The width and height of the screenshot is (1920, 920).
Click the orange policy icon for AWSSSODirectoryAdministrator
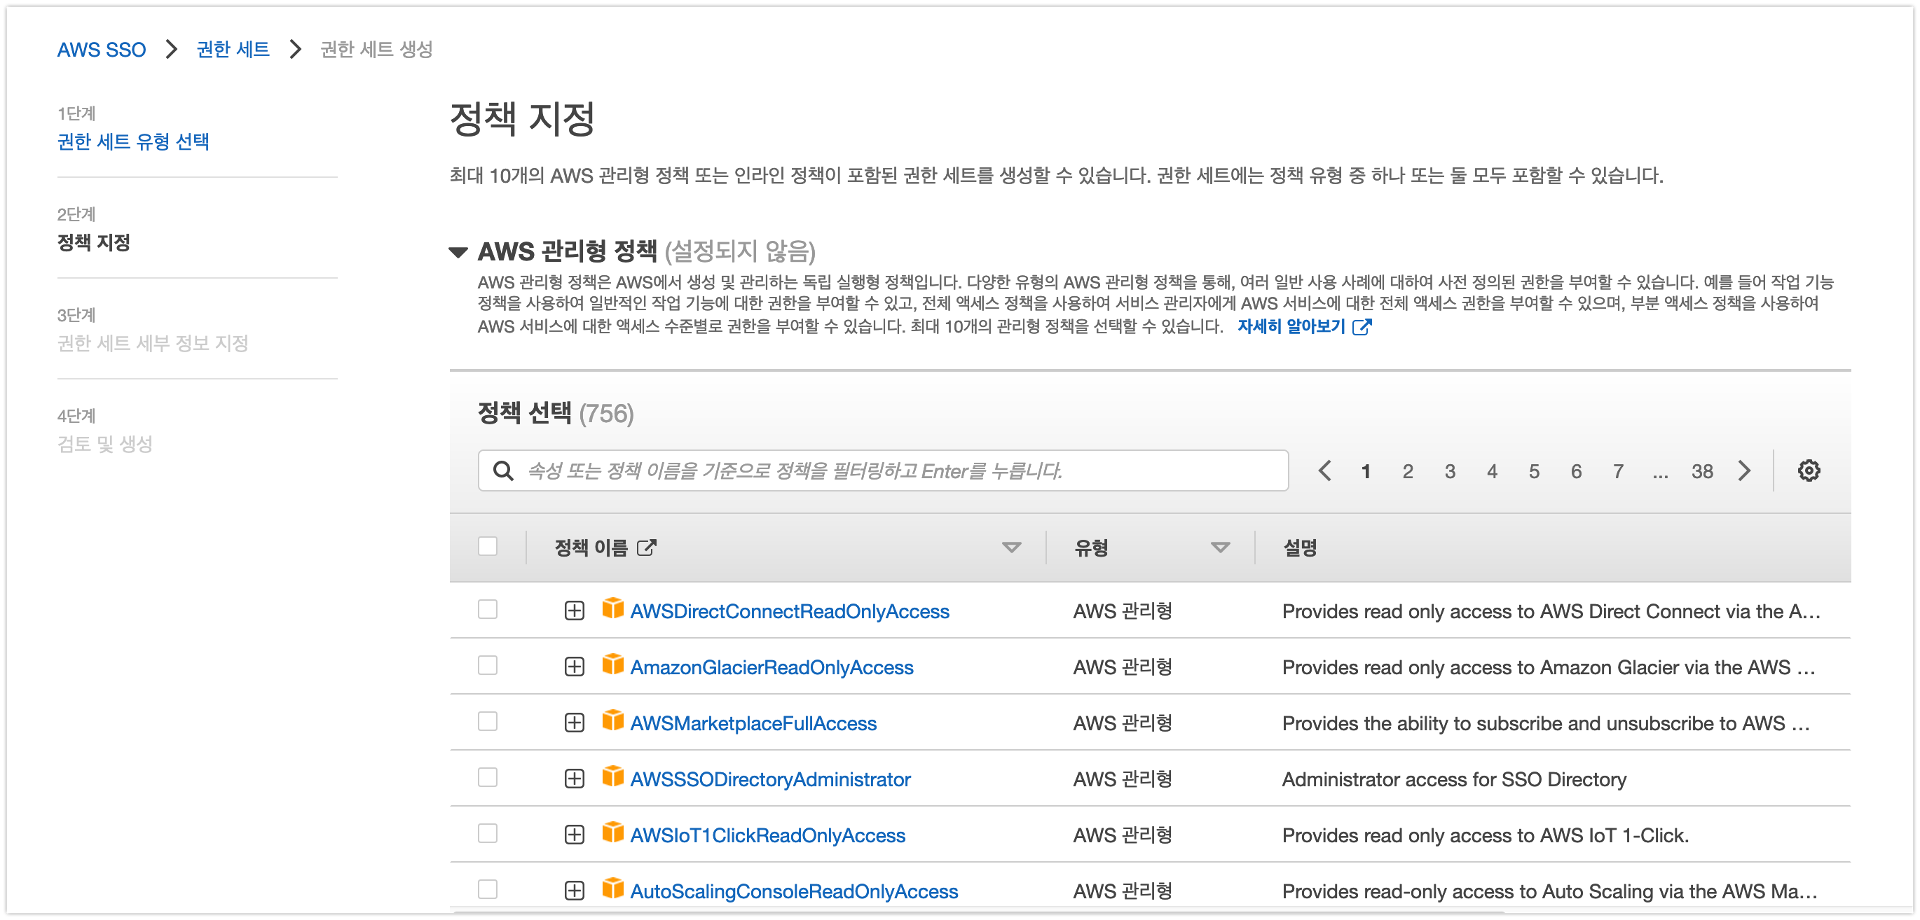point(613,777)
